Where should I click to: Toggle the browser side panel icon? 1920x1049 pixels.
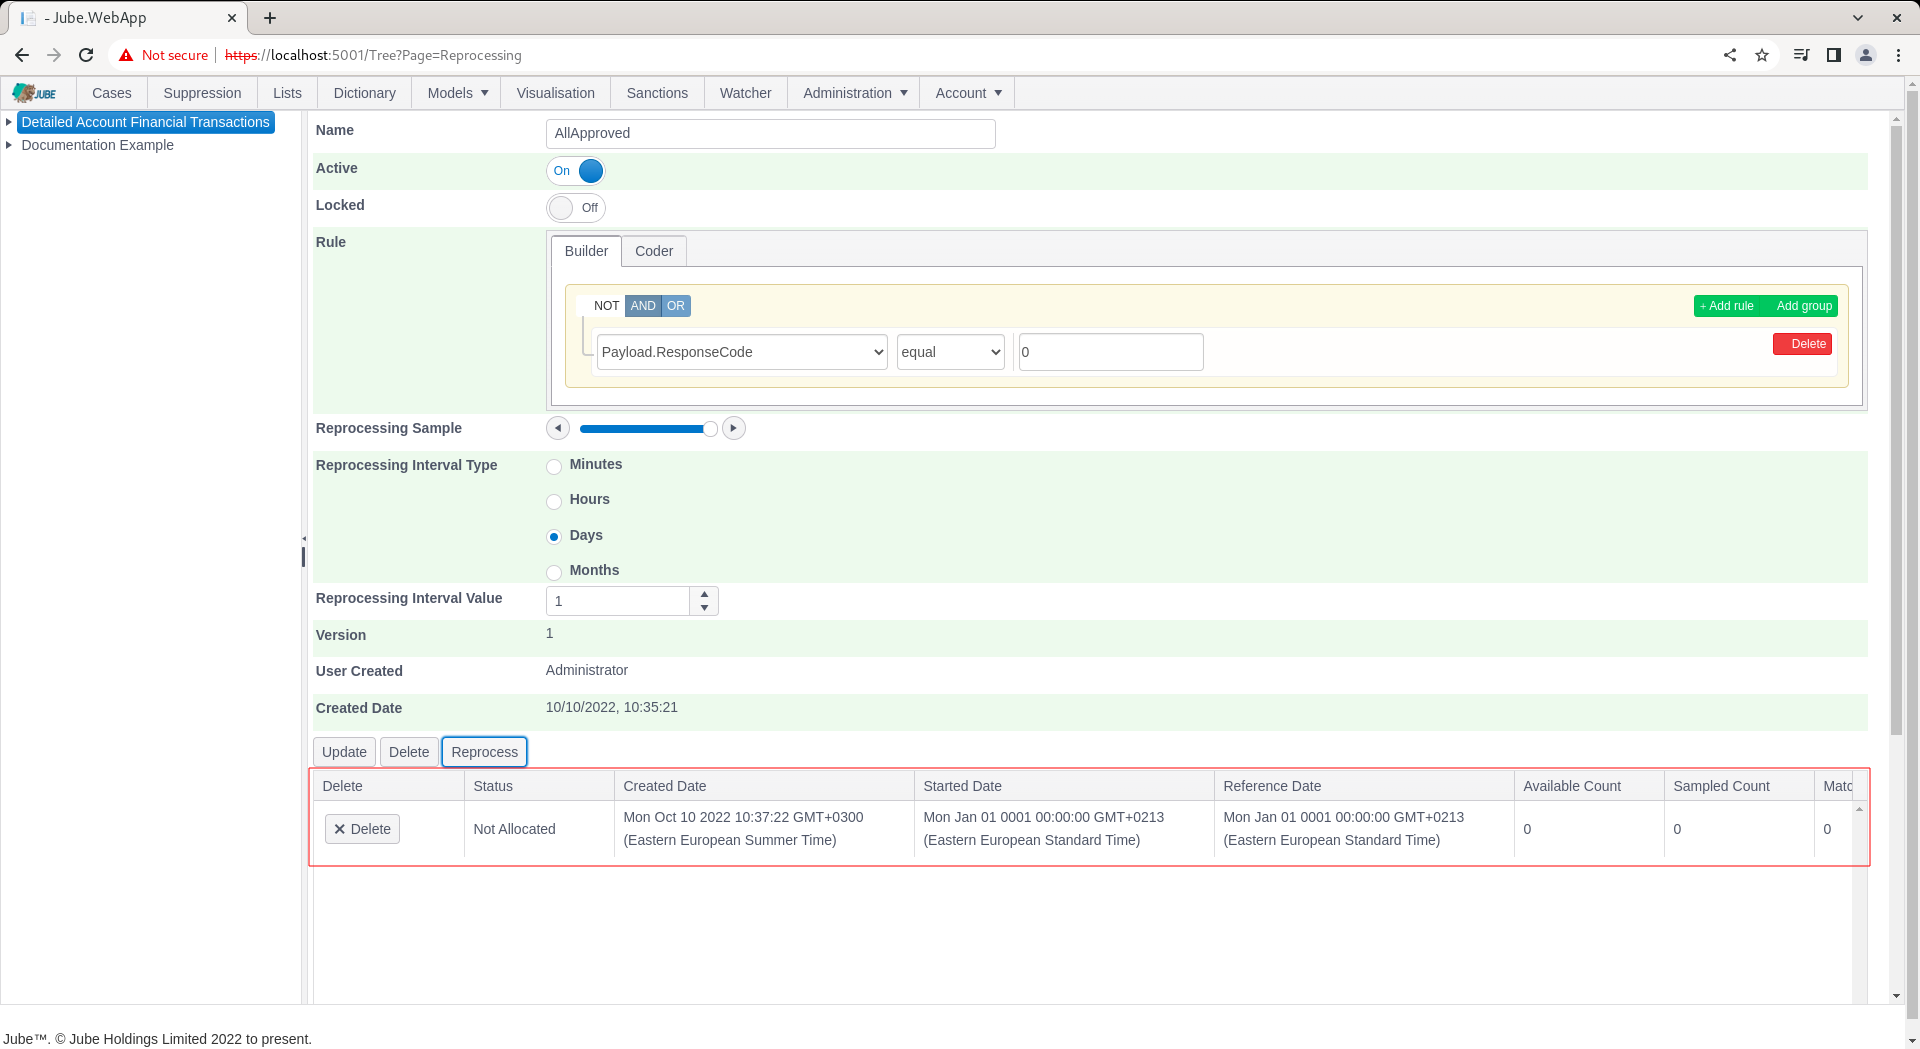tap(1834, 55)
